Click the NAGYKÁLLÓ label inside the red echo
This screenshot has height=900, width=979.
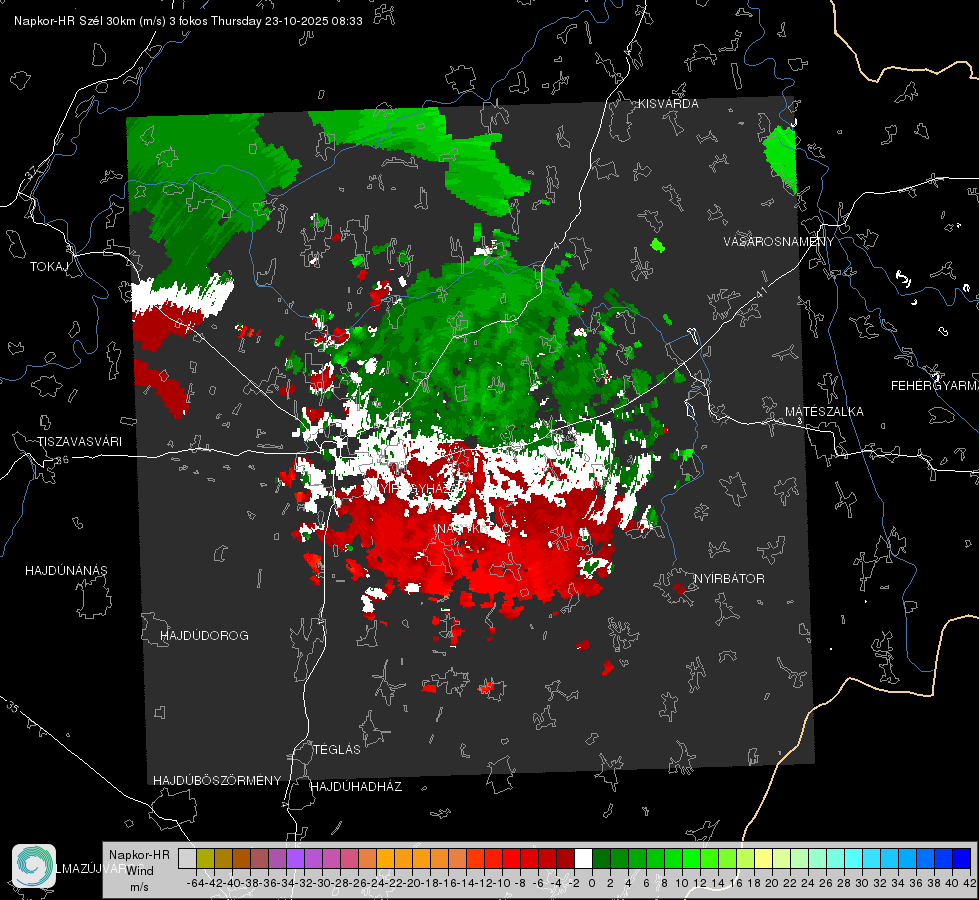[x=473, y=529]
